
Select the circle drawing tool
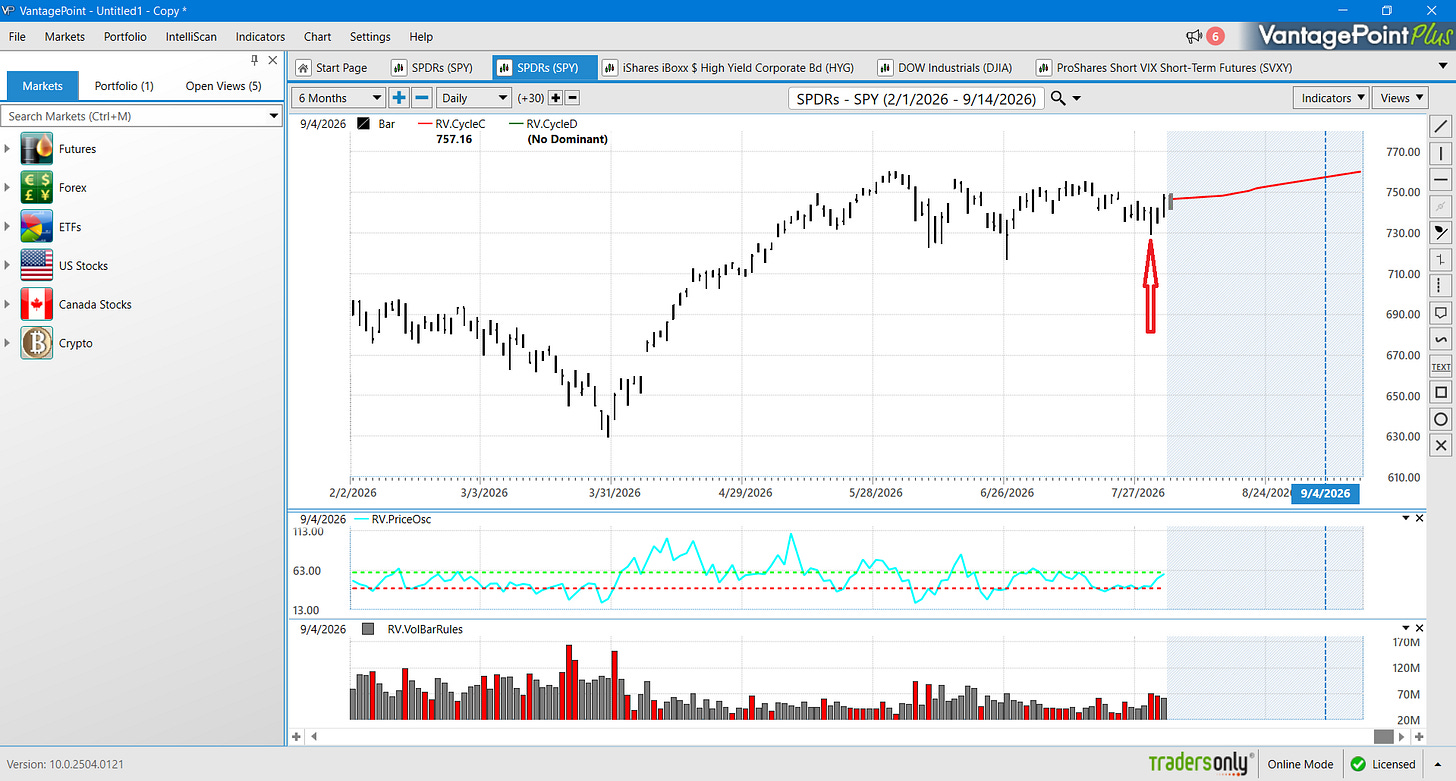click(1441, 419)
